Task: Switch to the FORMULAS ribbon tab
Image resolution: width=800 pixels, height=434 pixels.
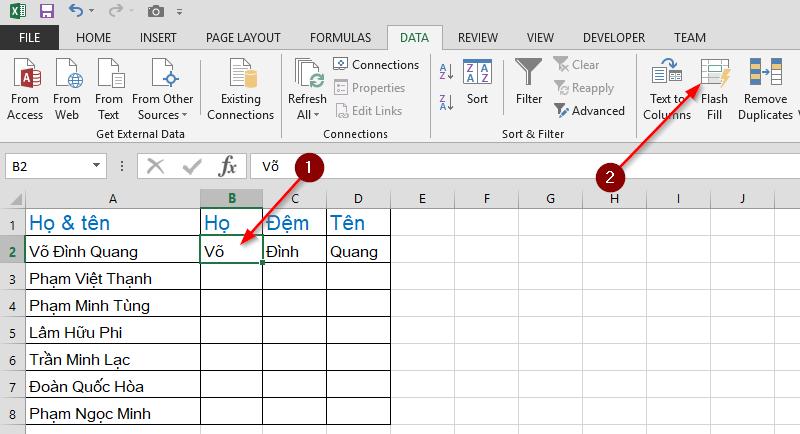Action: (340, 38)
